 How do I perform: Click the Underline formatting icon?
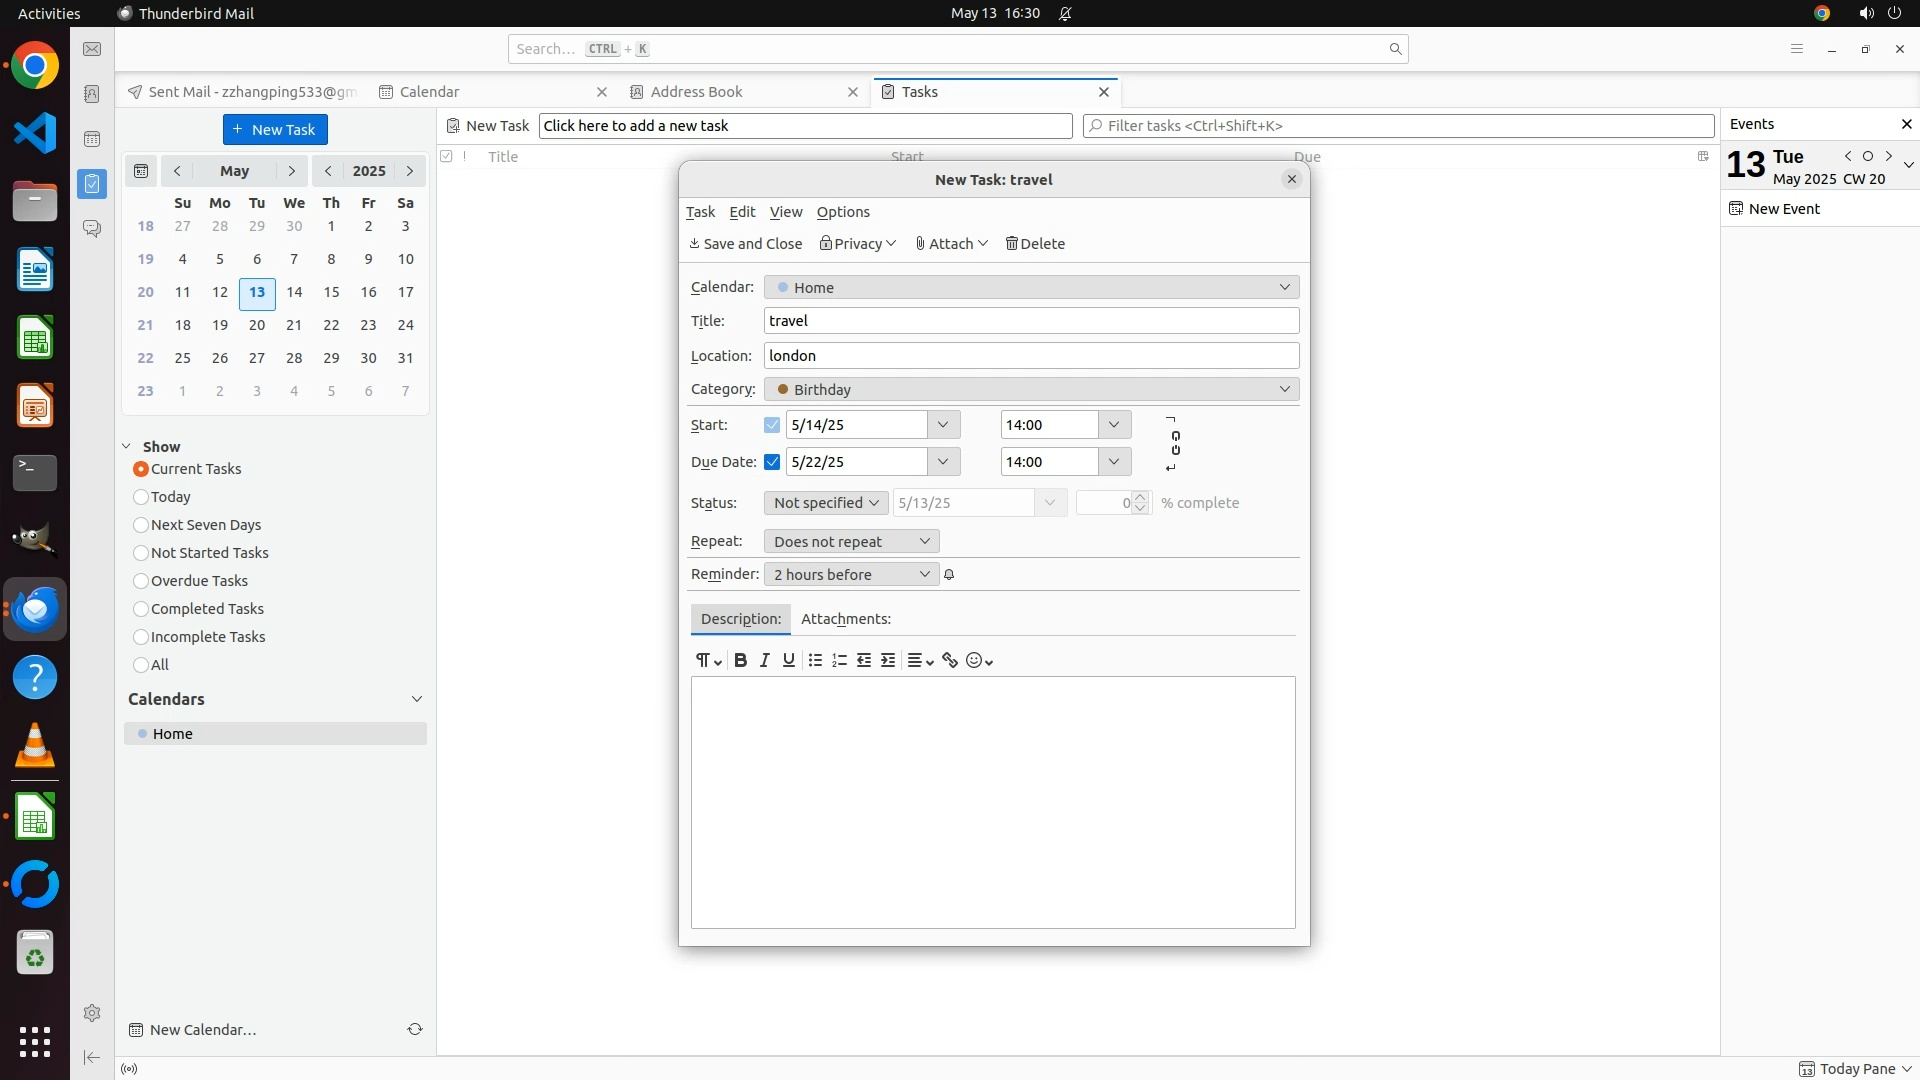(x=789, y=660)
